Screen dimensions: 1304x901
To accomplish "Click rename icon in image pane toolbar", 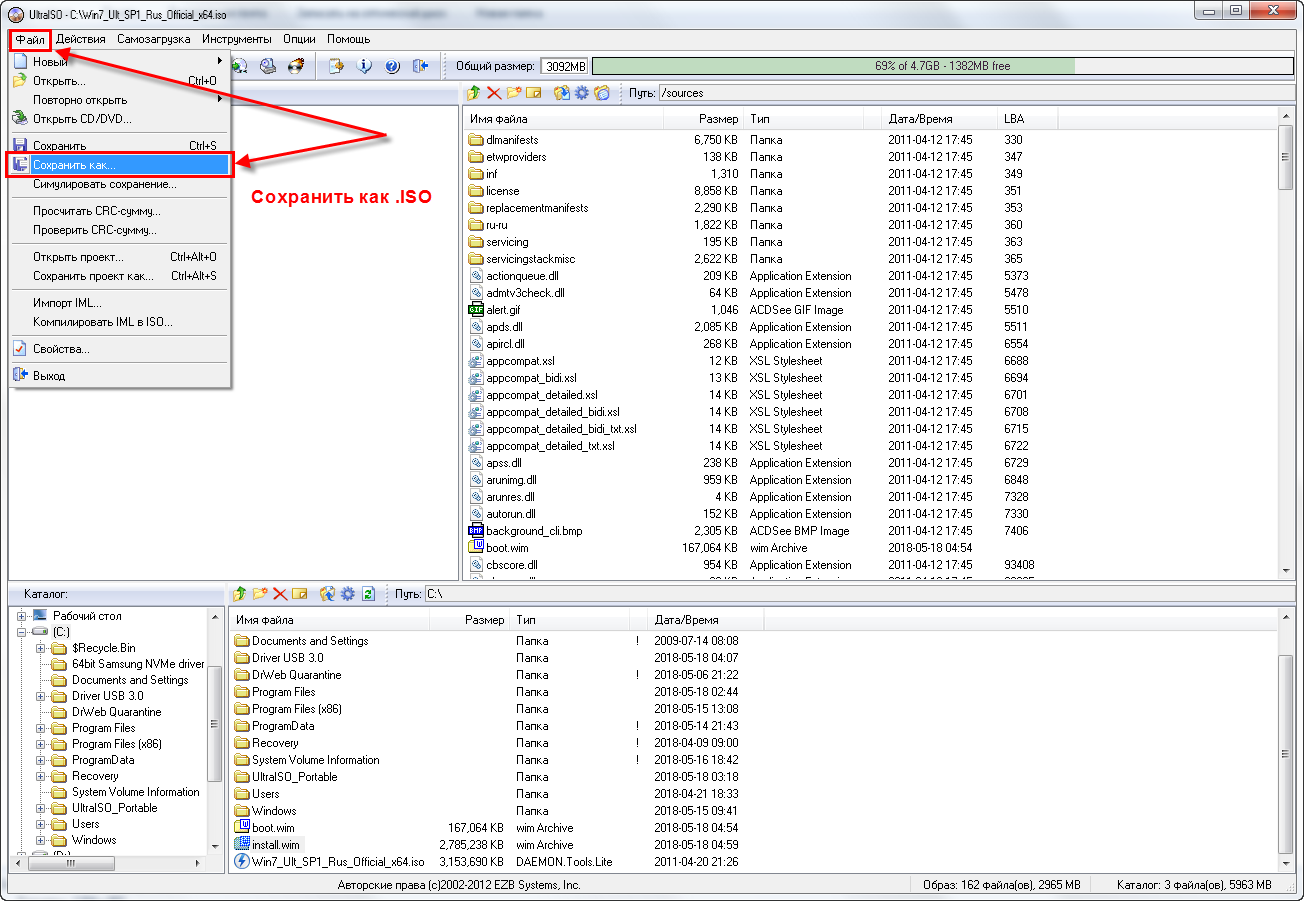I will tap(534, 93).
